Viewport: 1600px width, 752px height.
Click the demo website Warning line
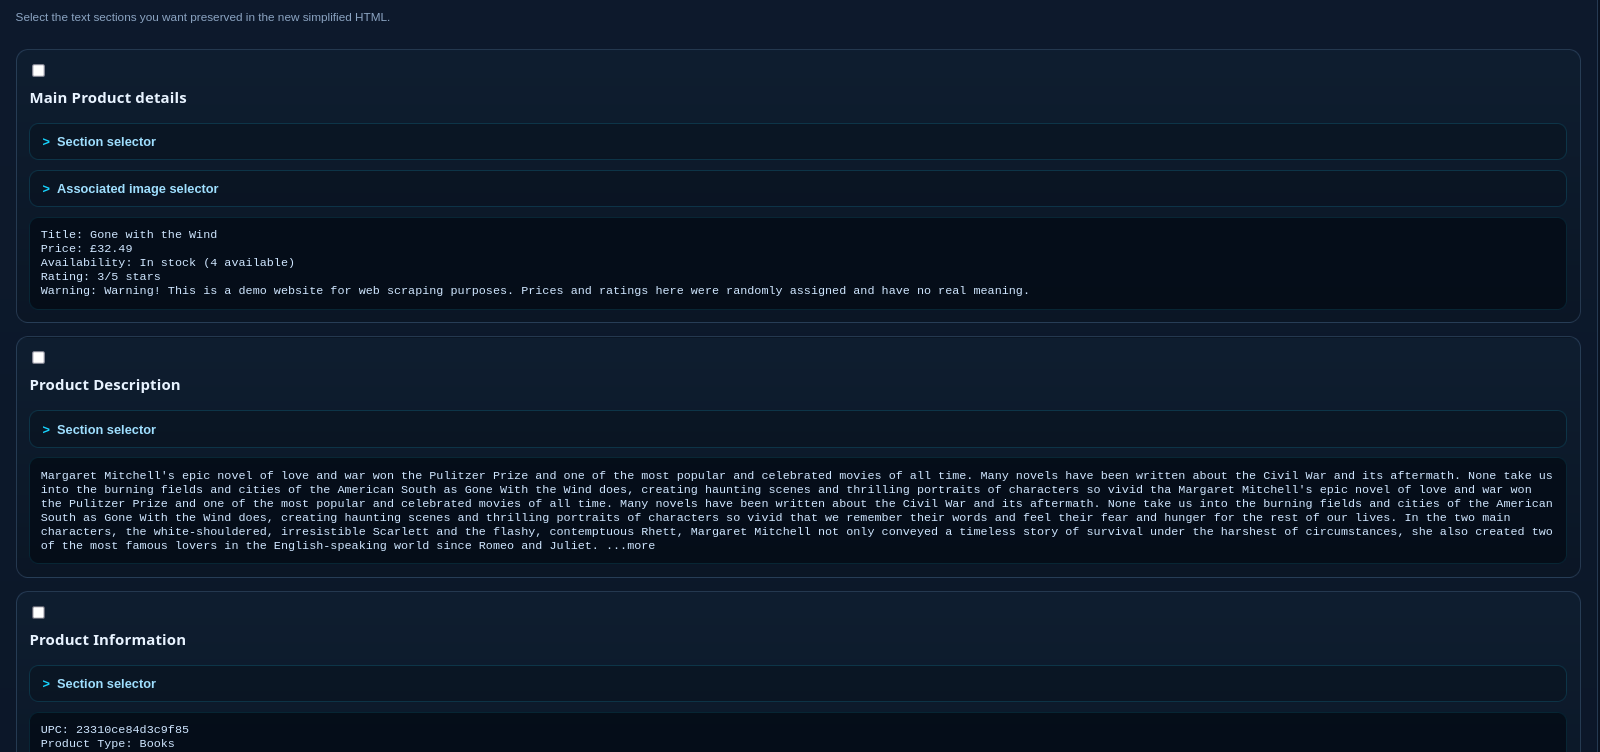[x=535, y=290]
